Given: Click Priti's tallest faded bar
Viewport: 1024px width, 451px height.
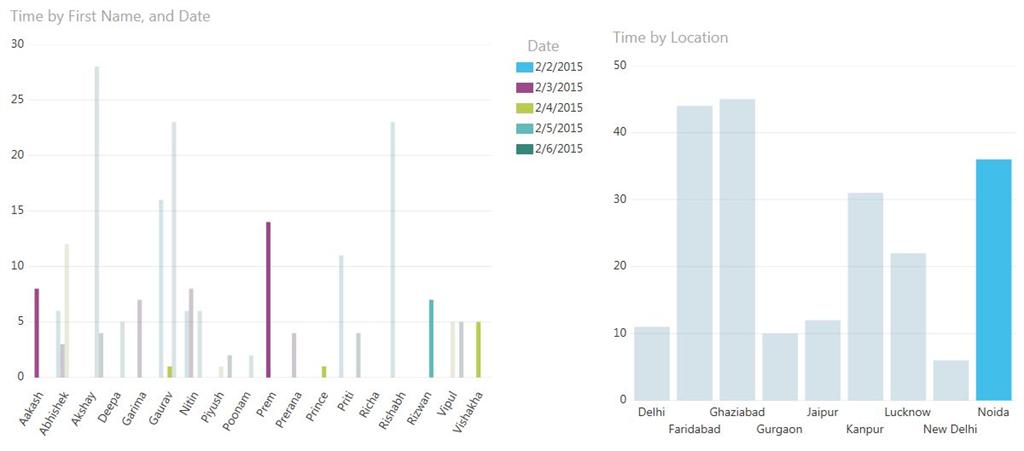Looking at the screenshot, I should (341, 316).
